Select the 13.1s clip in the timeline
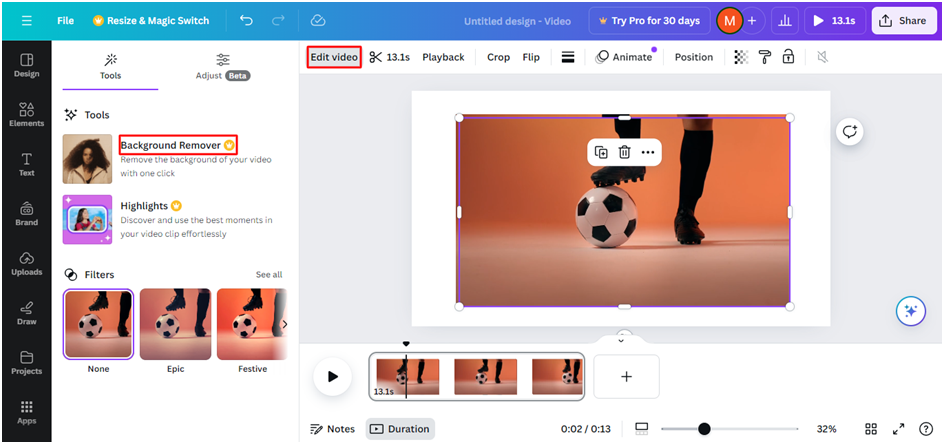The height and width of the screenshot is (444, 944). pos(476,377)
